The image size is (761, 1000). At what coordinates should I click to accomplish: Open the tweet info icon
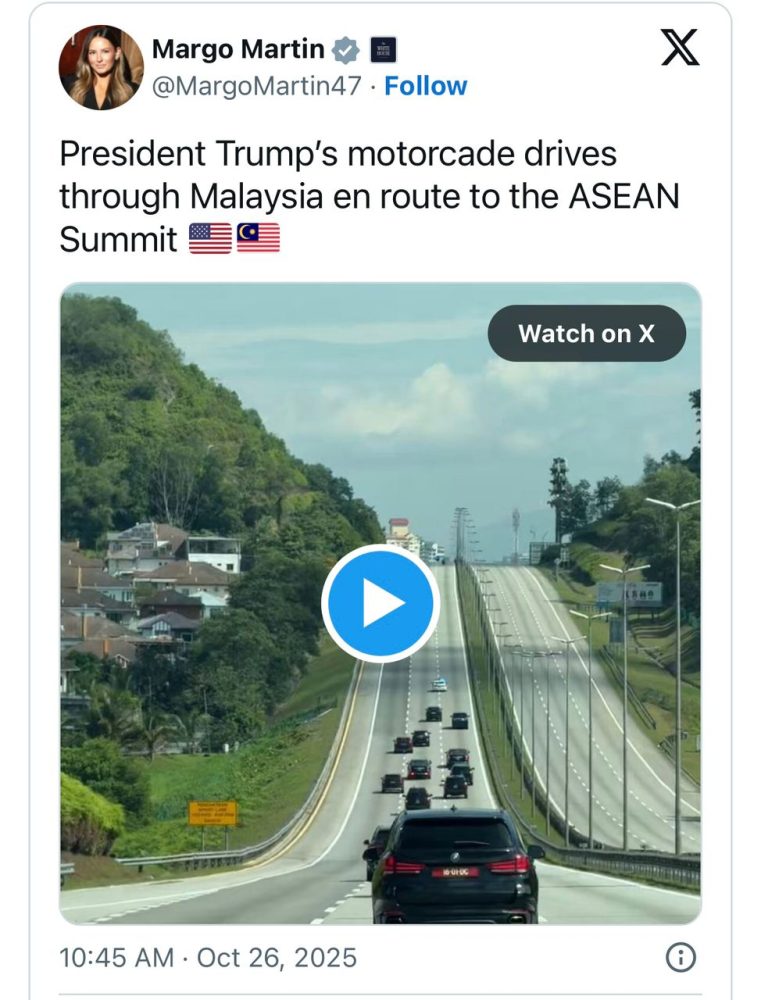680,957
